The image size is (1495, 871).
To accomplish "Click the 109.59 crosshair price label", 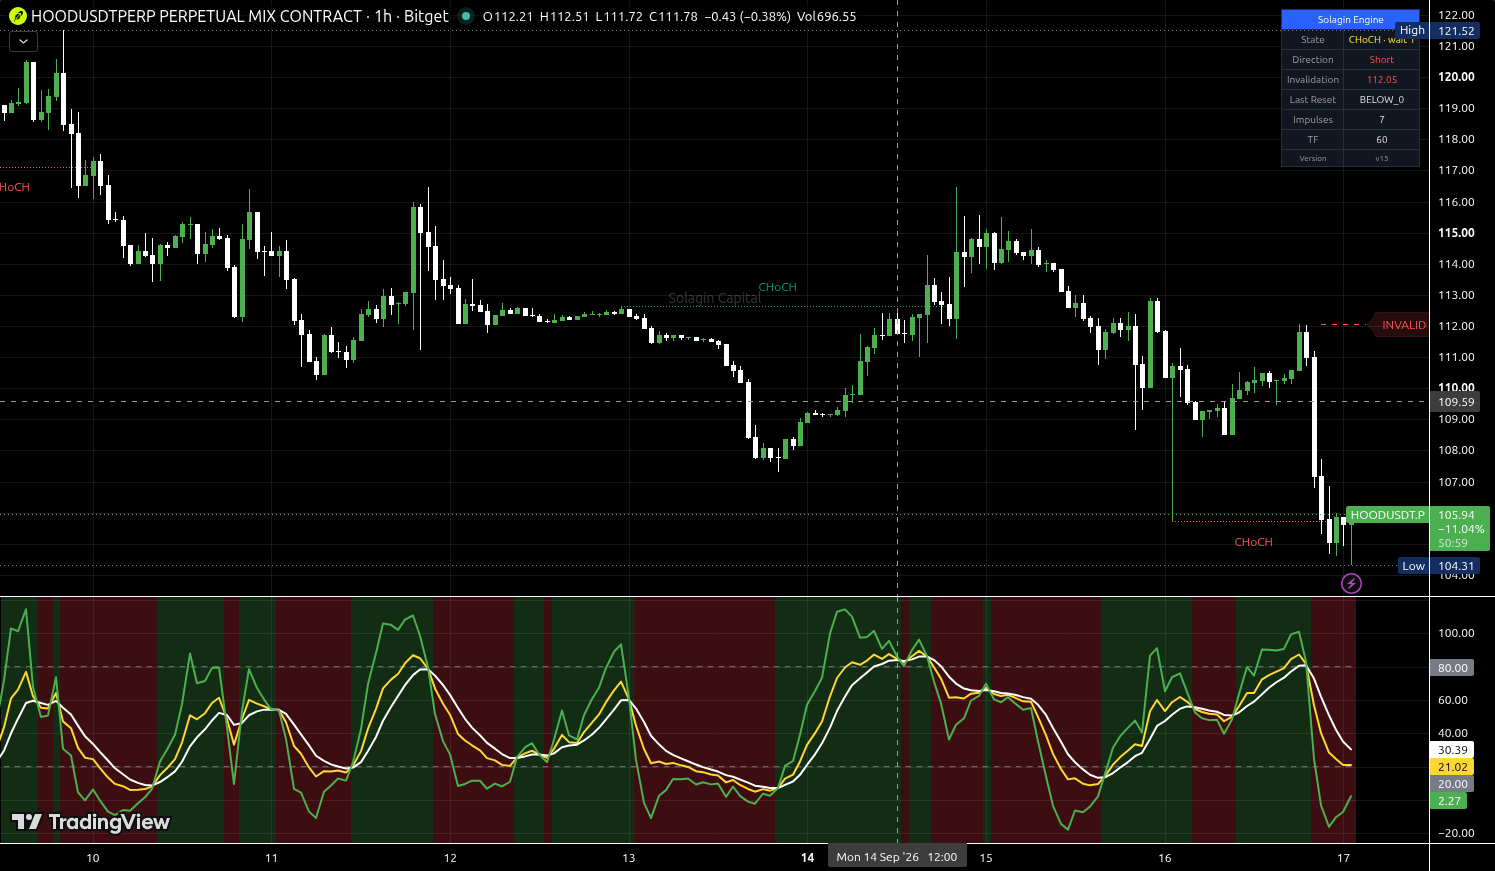I will [1455, 402].
